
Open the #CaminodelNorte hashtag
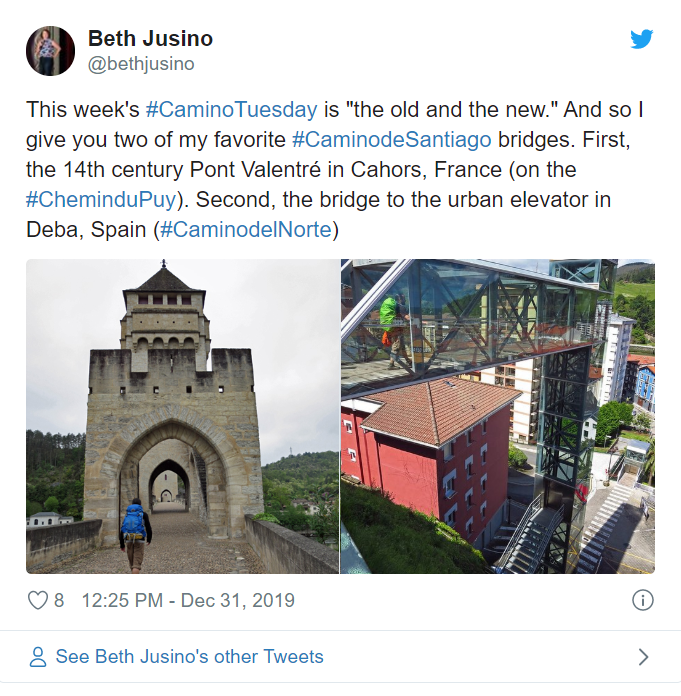click(245, 229)
